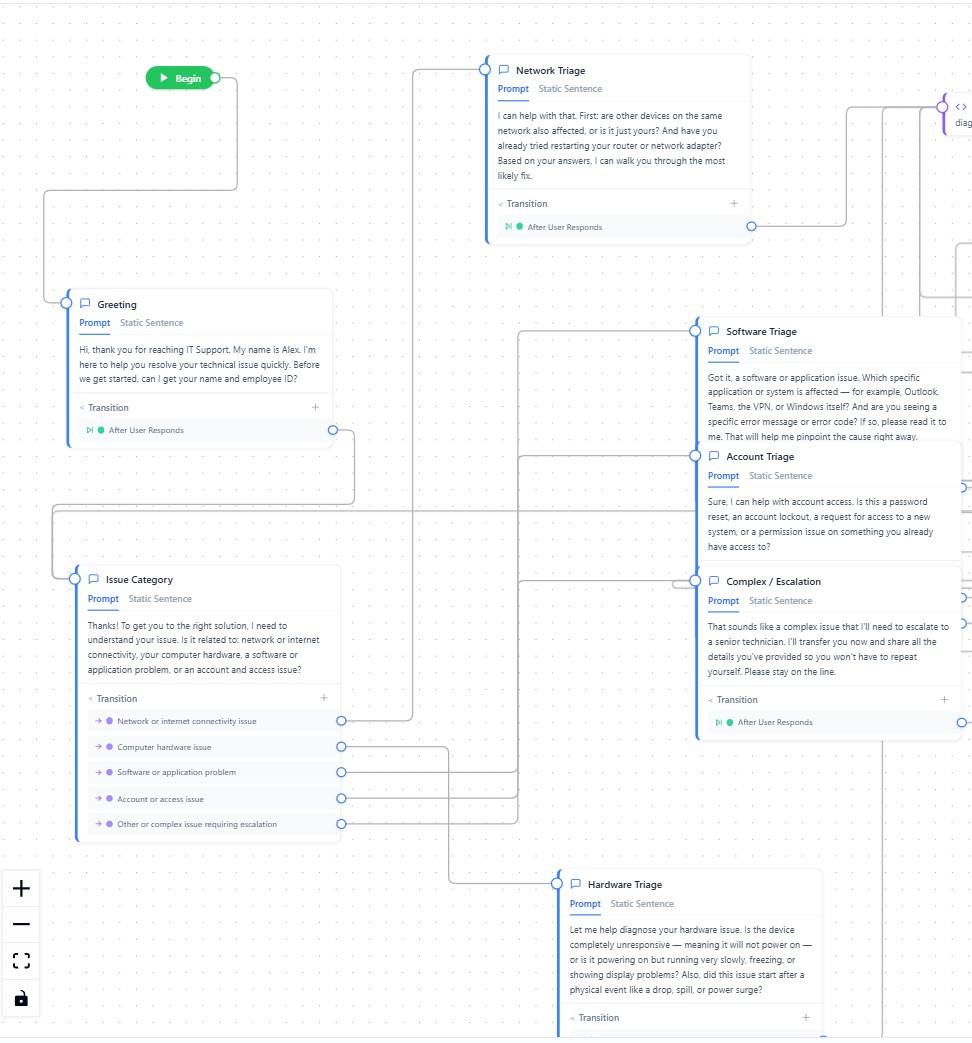This screenshot has width=972, height=1043.
Task: Select 'Computer hardware issue' transition
Action: pyautogui.click(x=164, y=747)
